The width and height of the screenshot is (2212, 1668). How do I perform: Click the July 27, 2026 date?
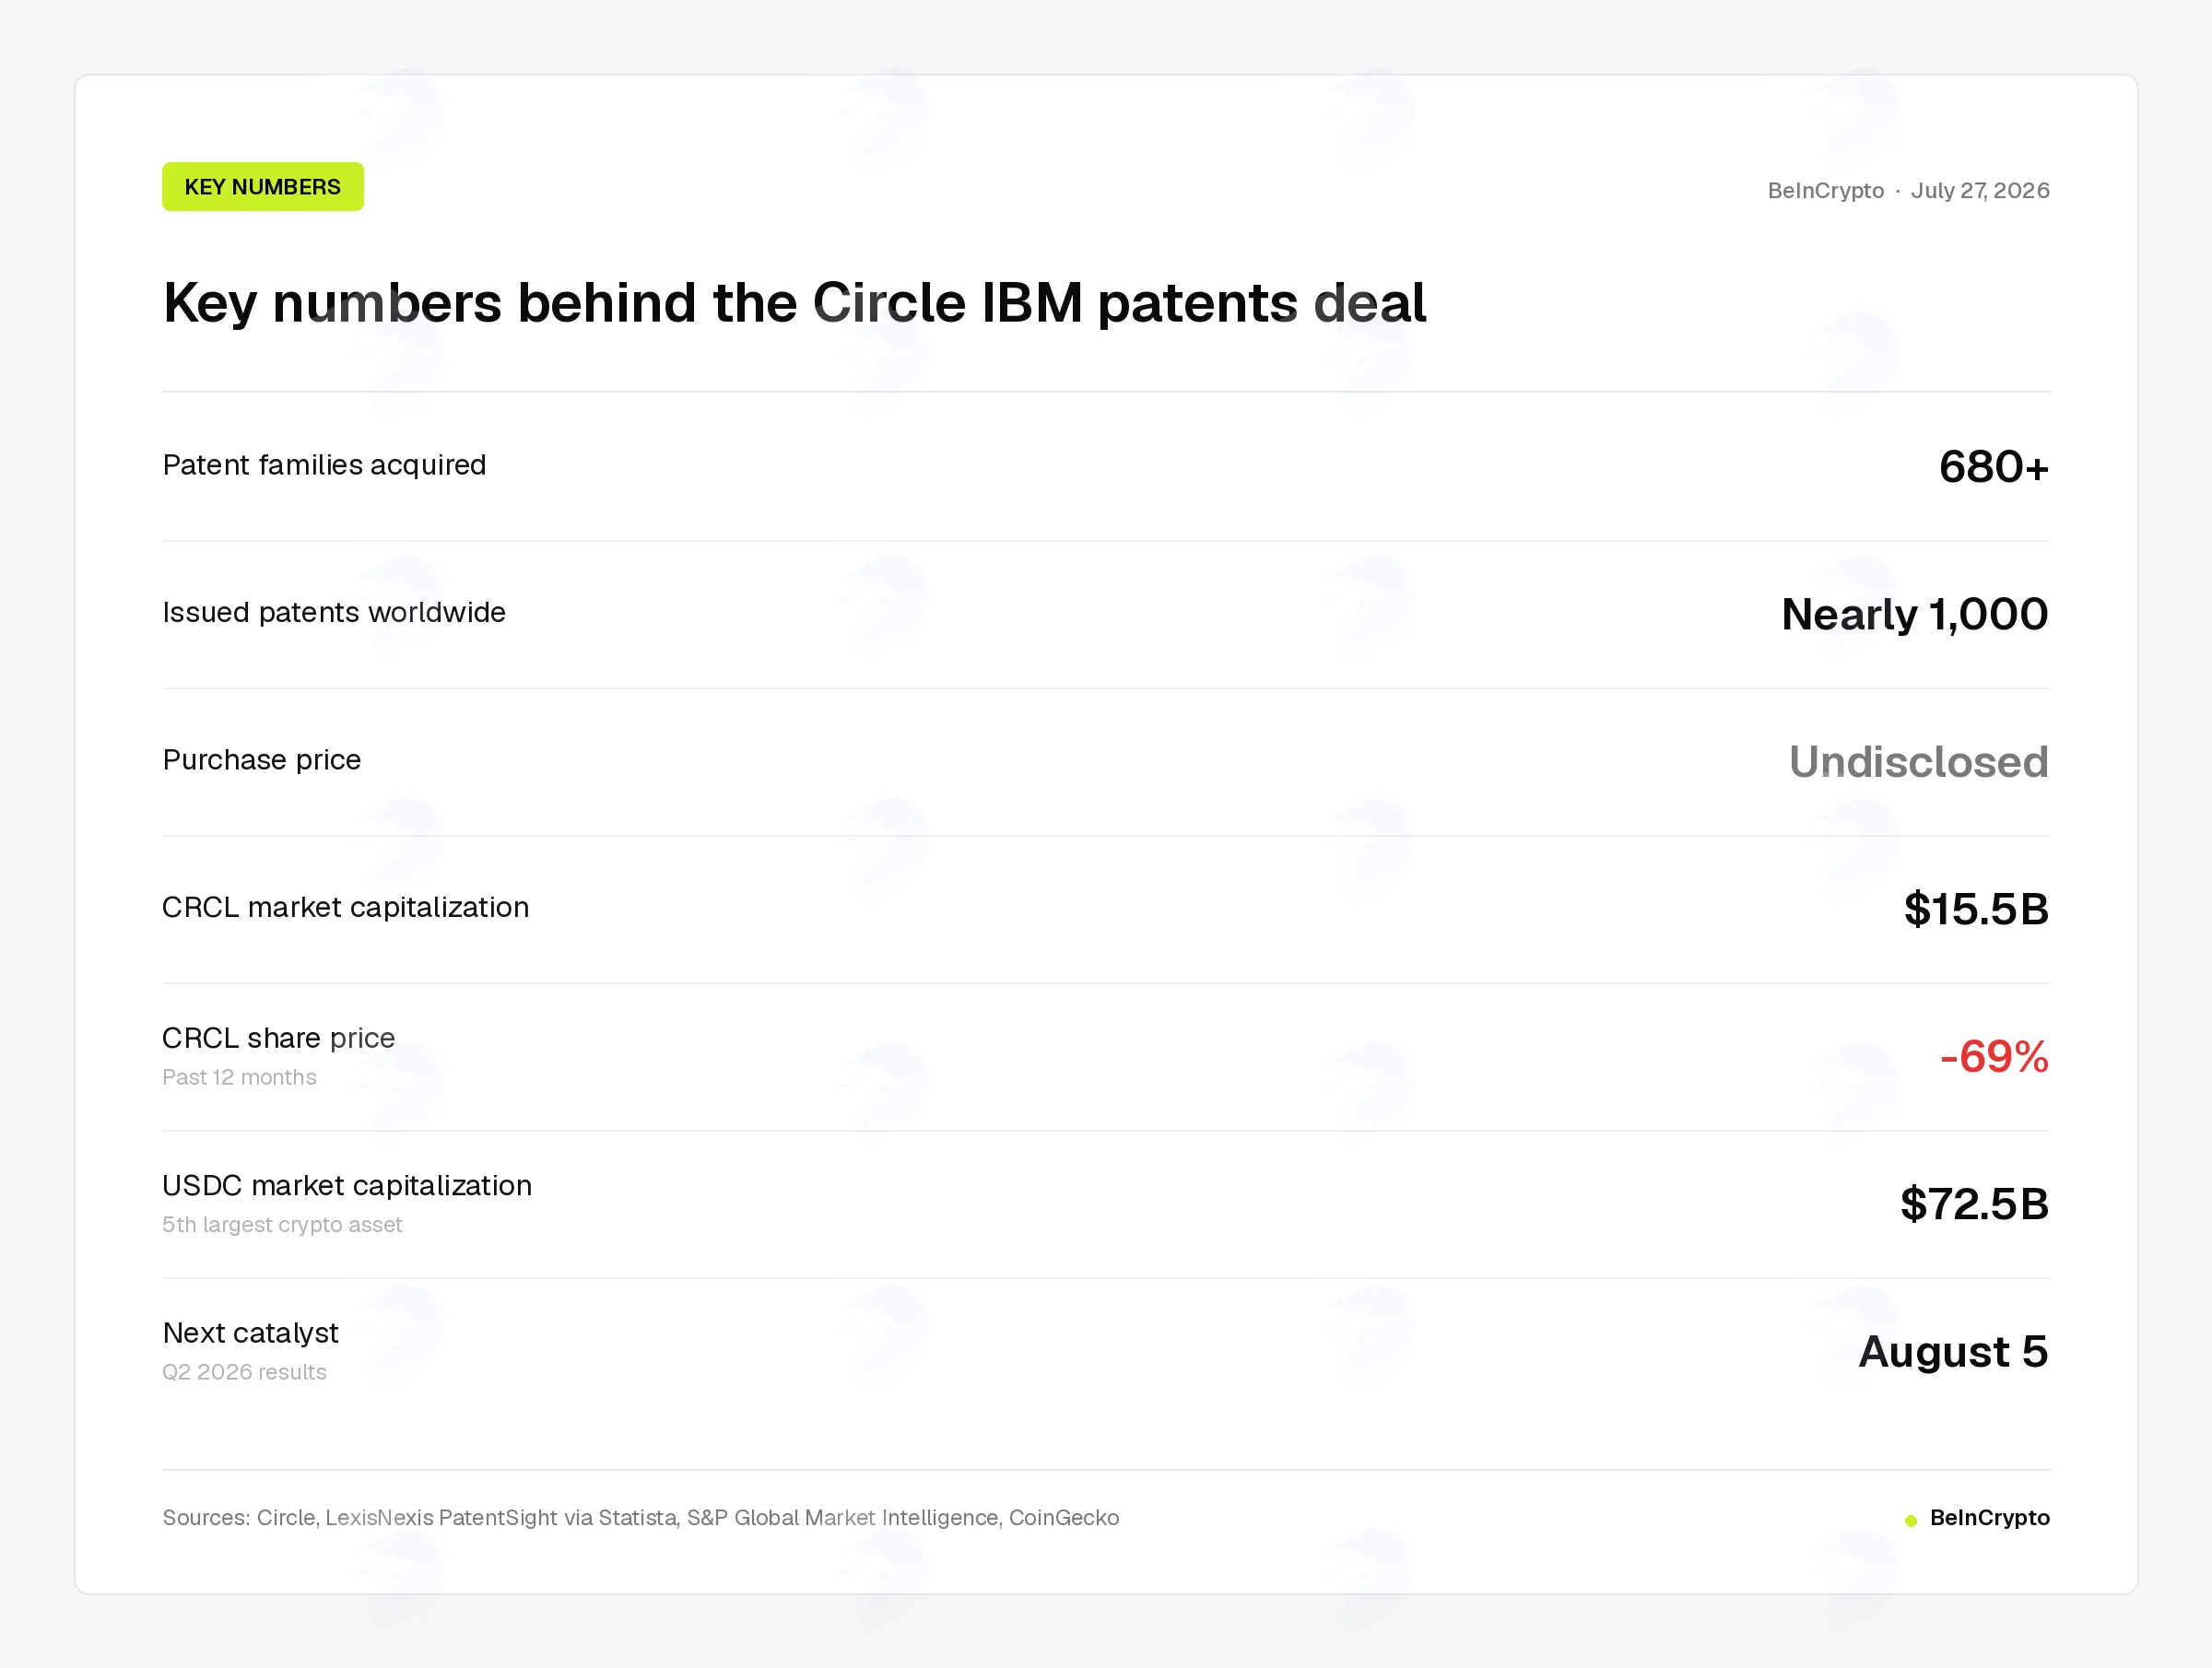coord(1980,191)
